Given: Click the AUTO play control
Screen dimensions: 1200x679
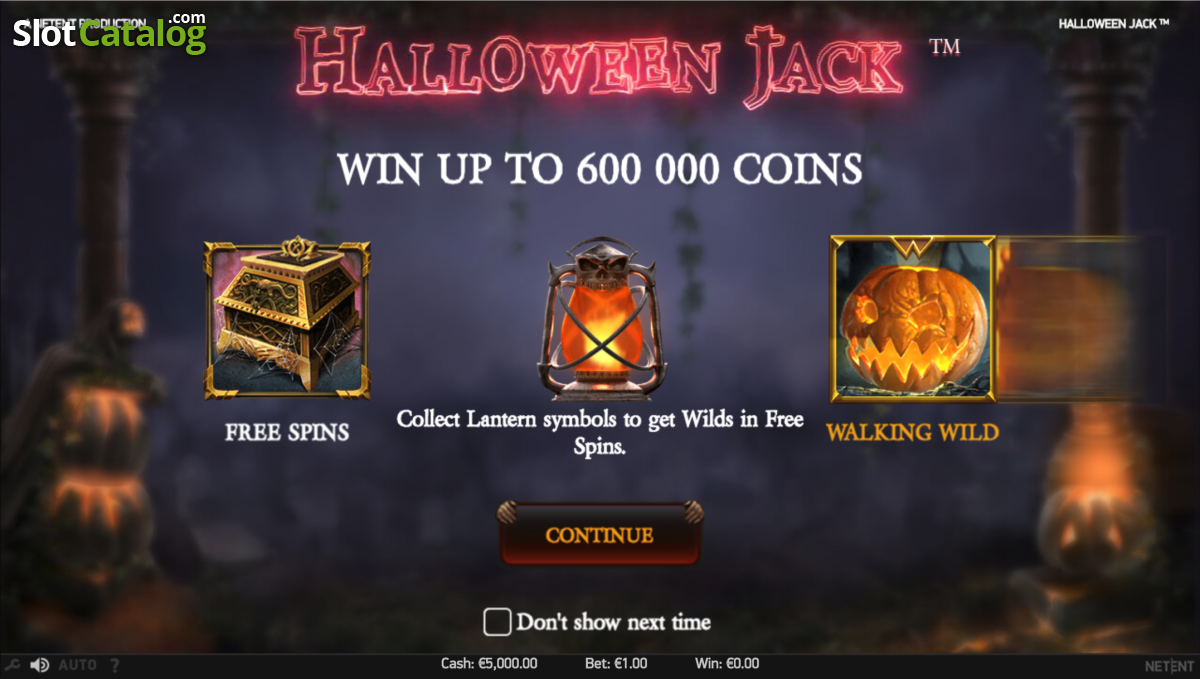Looking at the screenshot, I should [x=78, y=664].
